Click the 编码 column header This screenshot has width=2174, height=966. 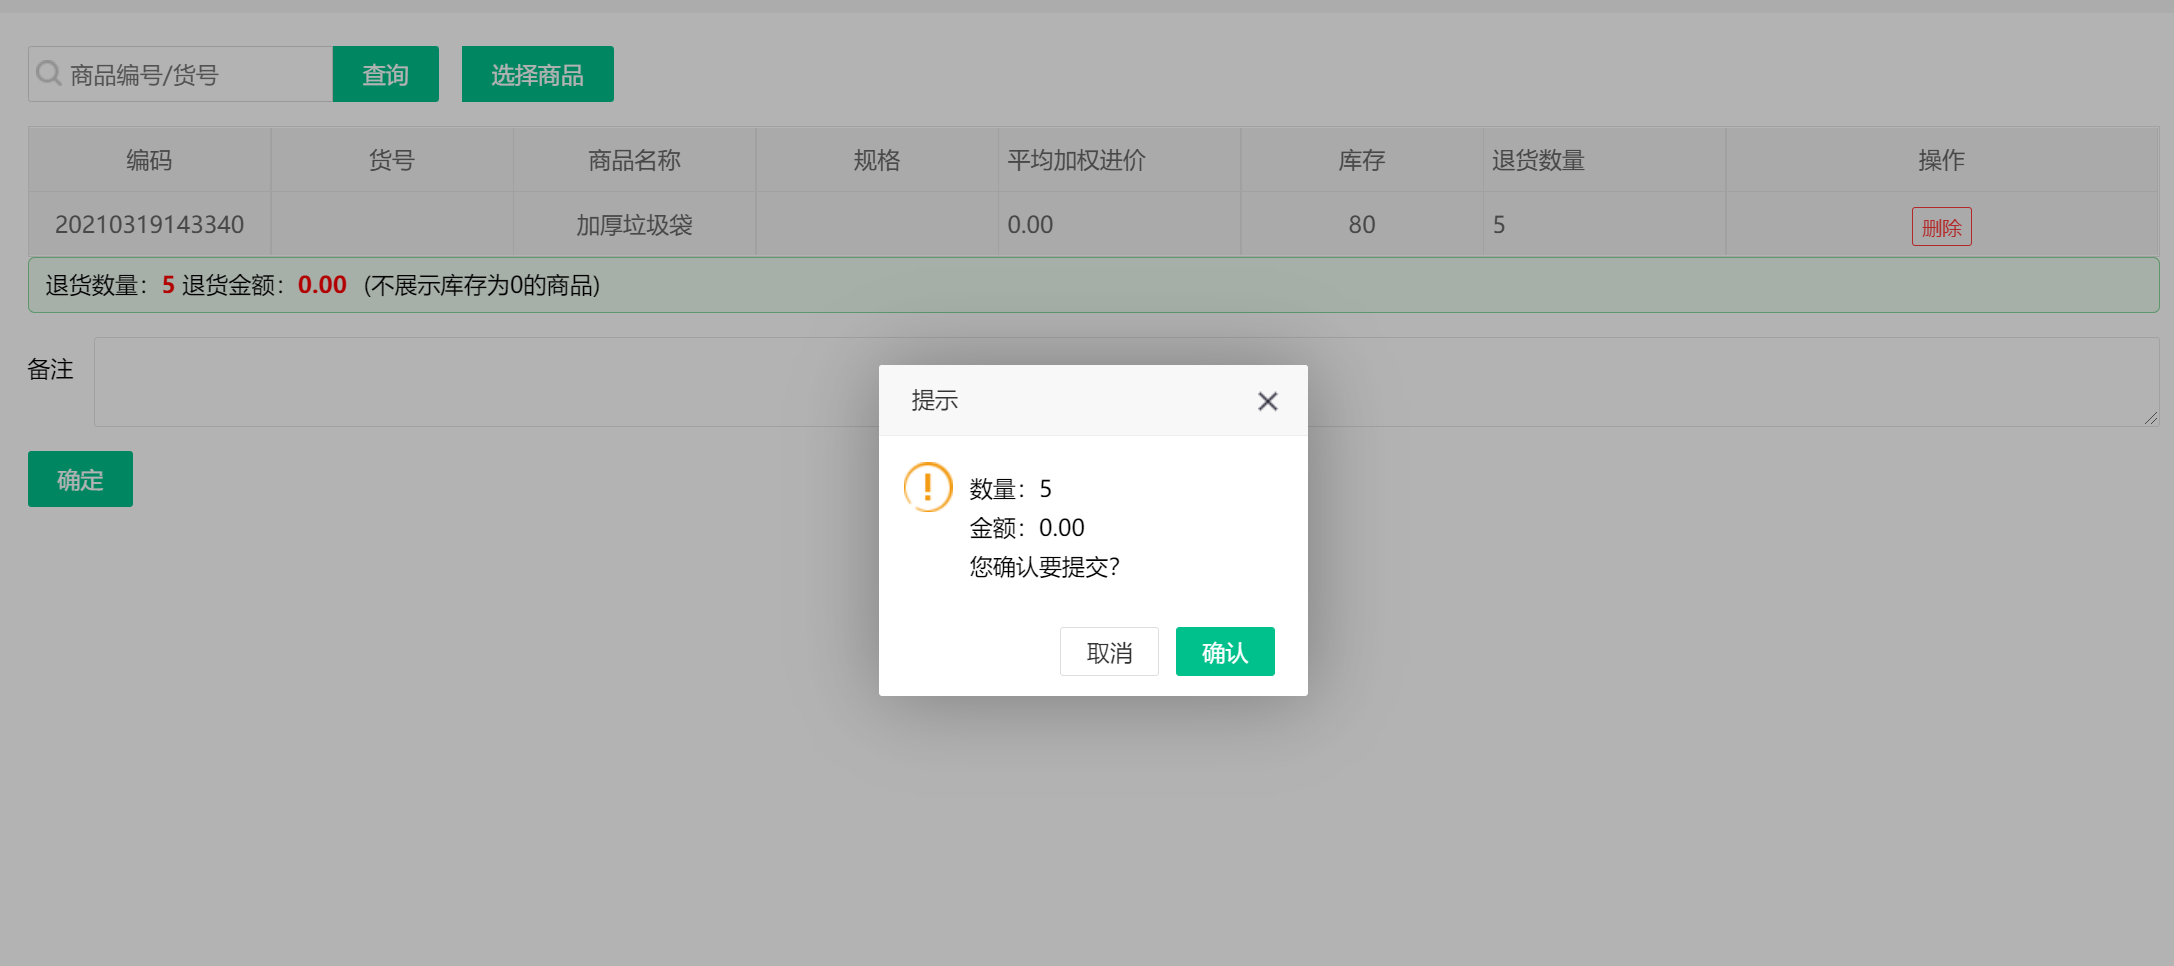pyautogui.click(x=148, y=159)
